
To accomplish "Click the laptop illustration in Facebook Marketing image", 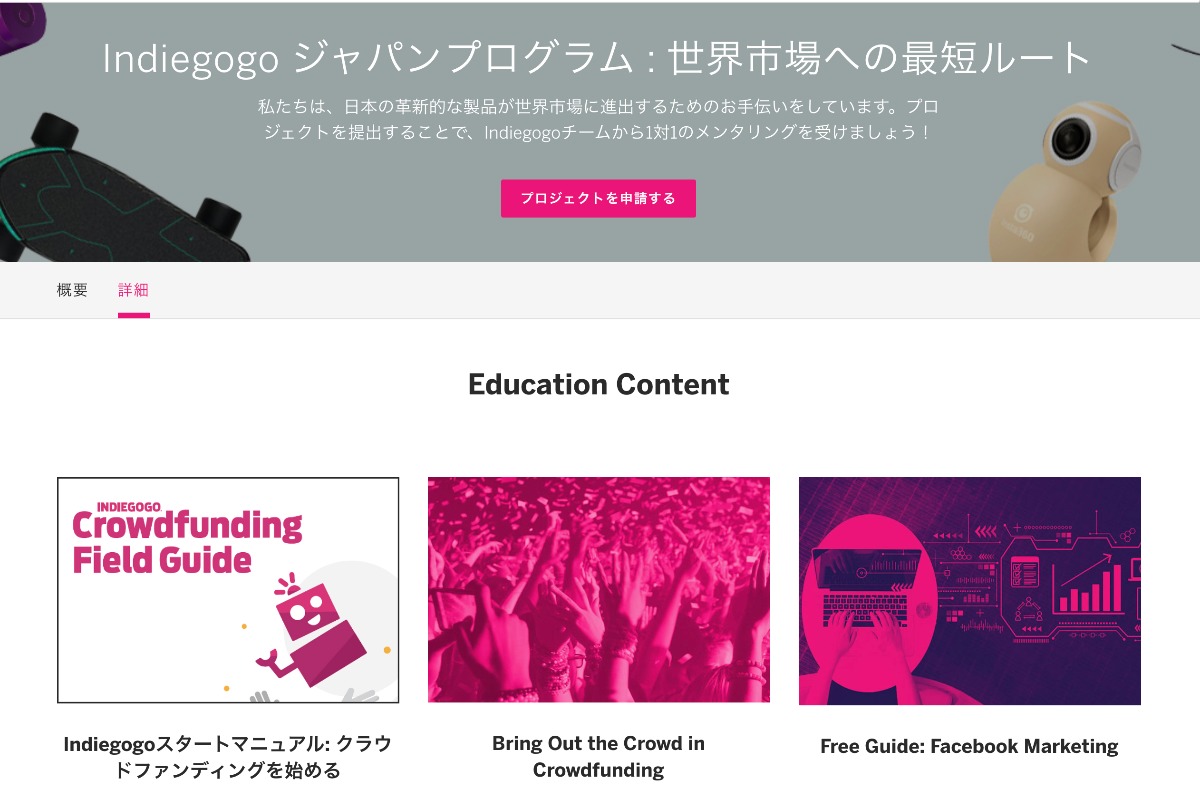I will (867, 588).
